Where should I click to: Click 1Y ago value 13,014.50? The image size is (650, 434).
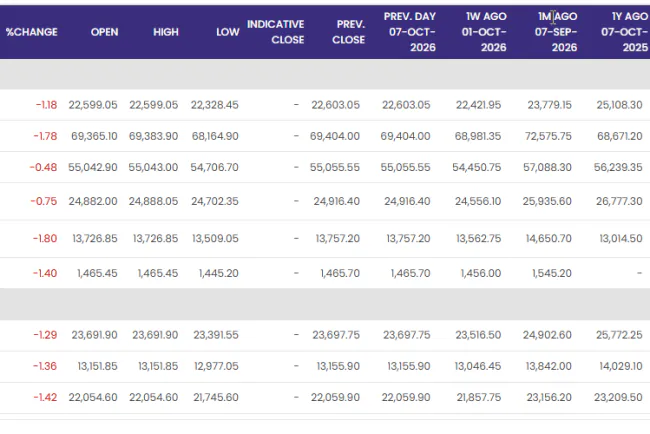coord(621,238)
